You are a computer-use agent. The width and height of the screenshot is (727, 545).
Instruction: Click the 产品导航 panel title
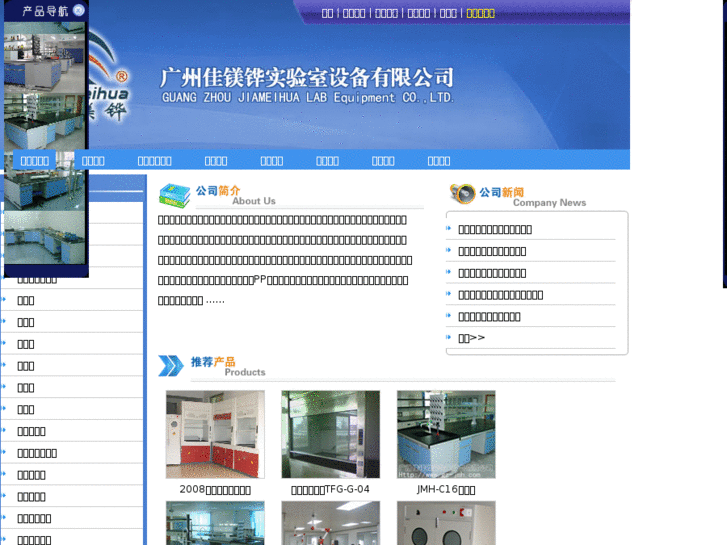coord(45,11)
